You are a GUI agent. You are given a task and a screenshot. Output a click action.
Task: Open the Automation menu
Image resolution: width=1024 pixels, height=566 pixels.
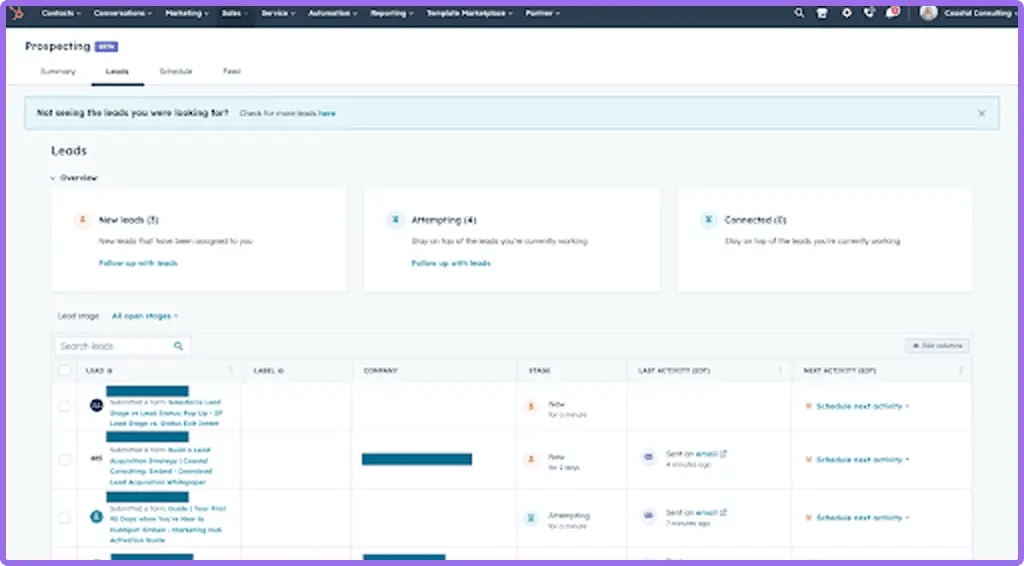click(332, 13)
